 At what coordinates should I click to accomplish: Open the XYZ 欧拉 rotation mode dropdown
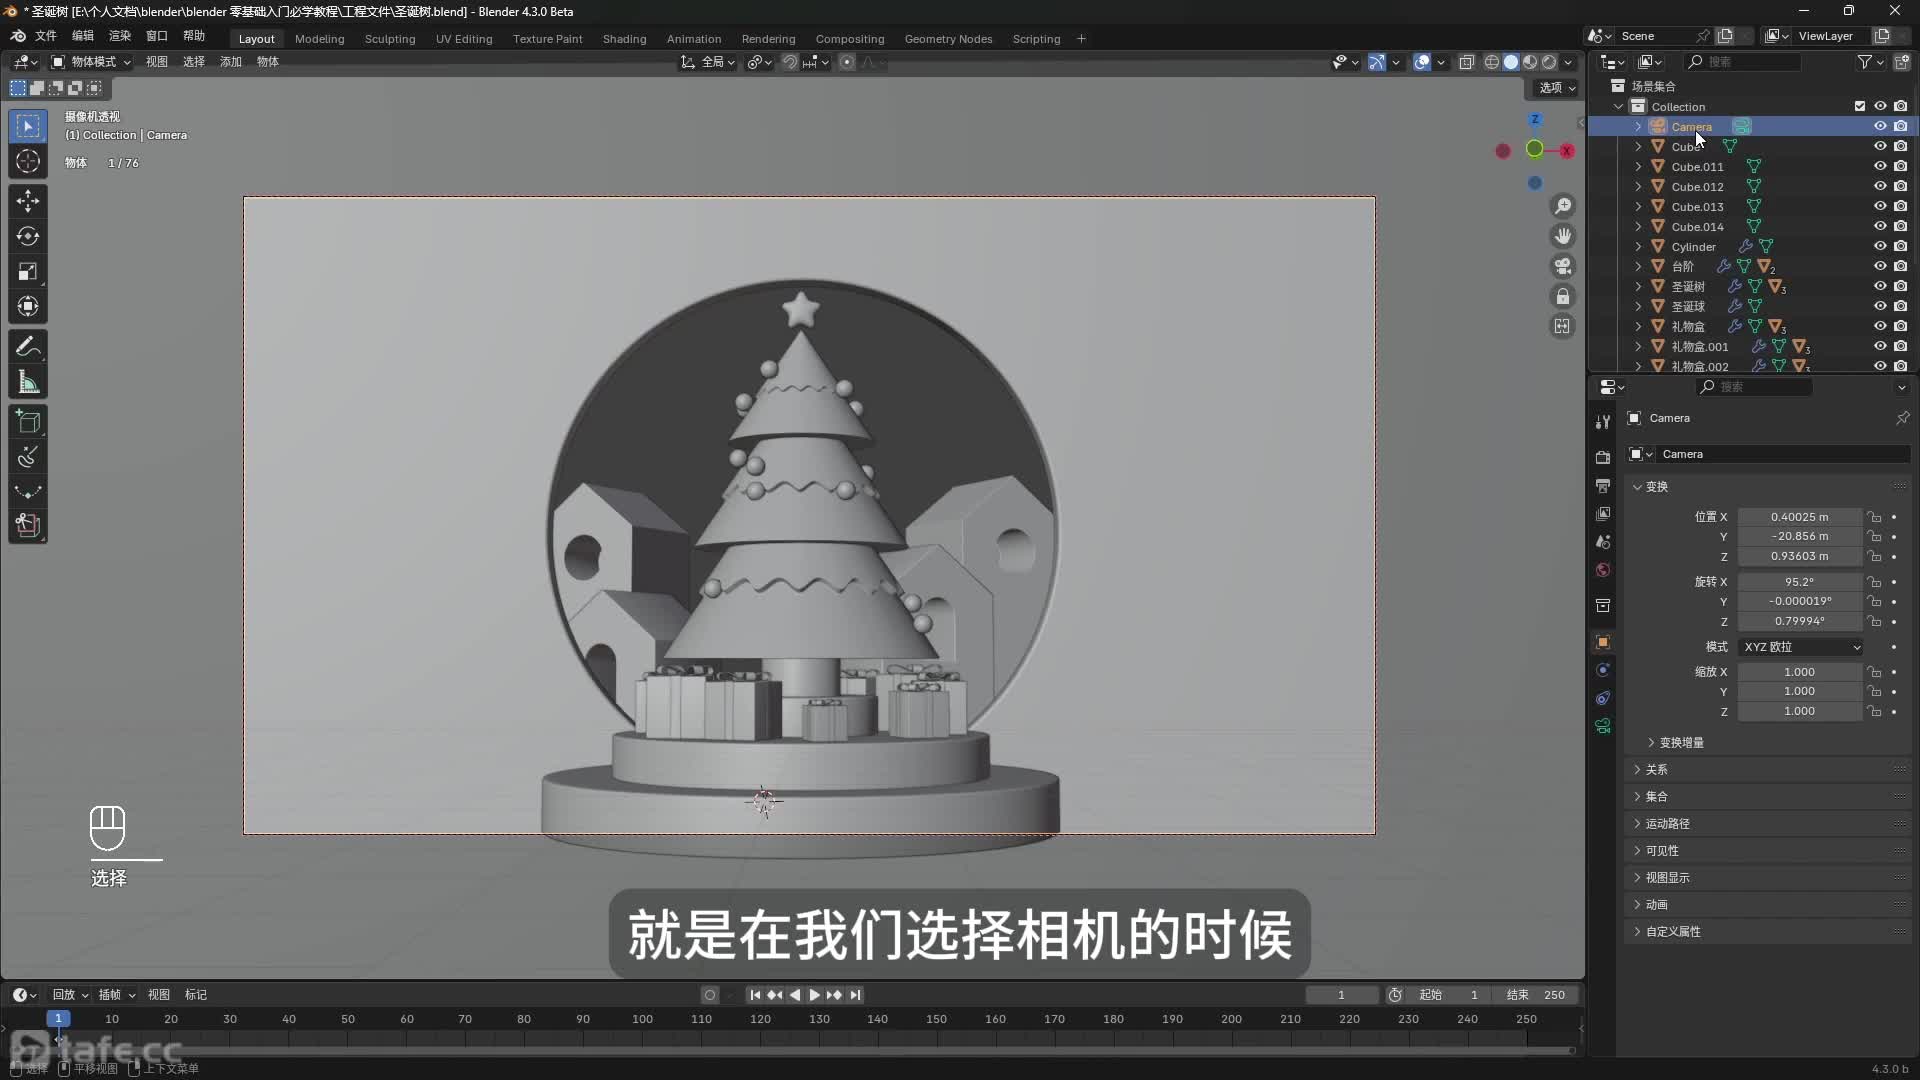pos(1801,647)
